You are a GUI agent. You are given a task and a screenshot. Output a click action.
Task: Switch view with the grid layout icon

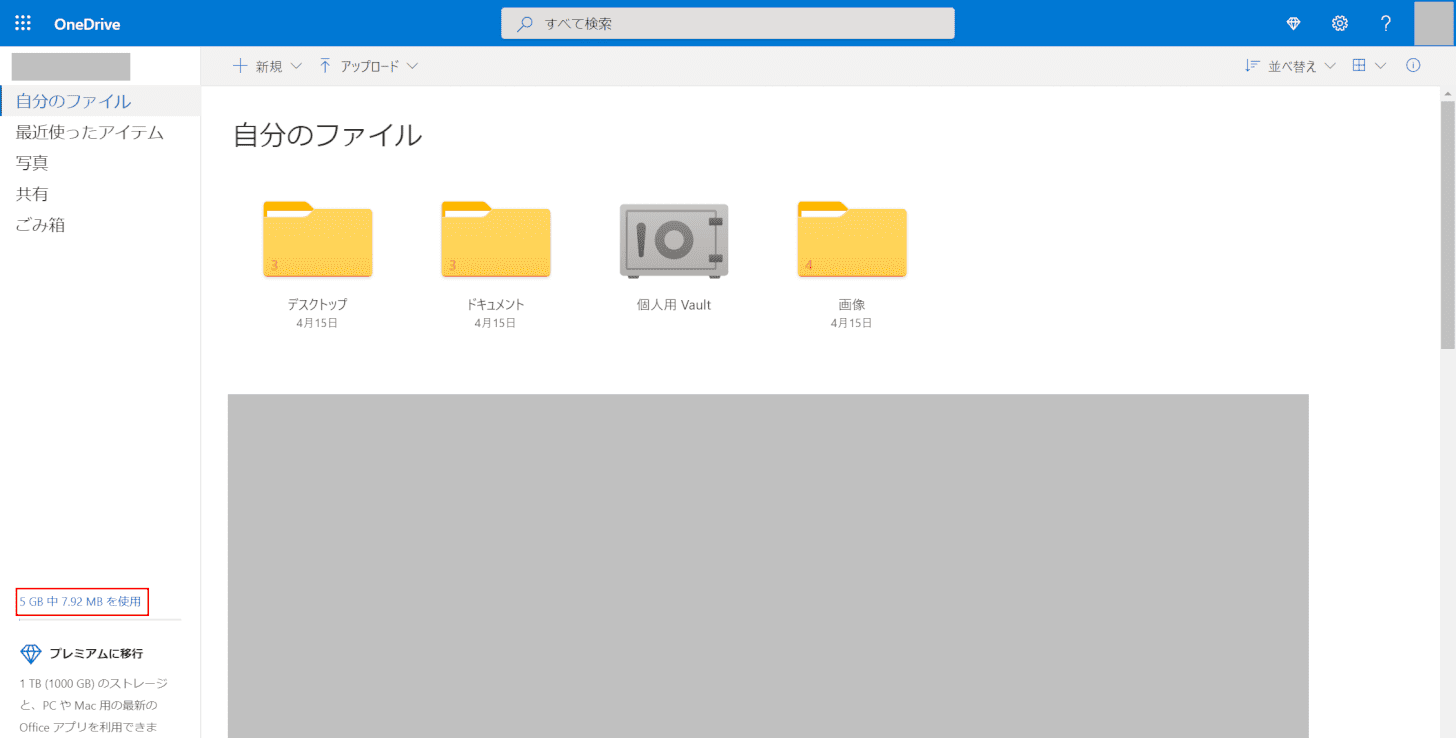pos(1359,66)
